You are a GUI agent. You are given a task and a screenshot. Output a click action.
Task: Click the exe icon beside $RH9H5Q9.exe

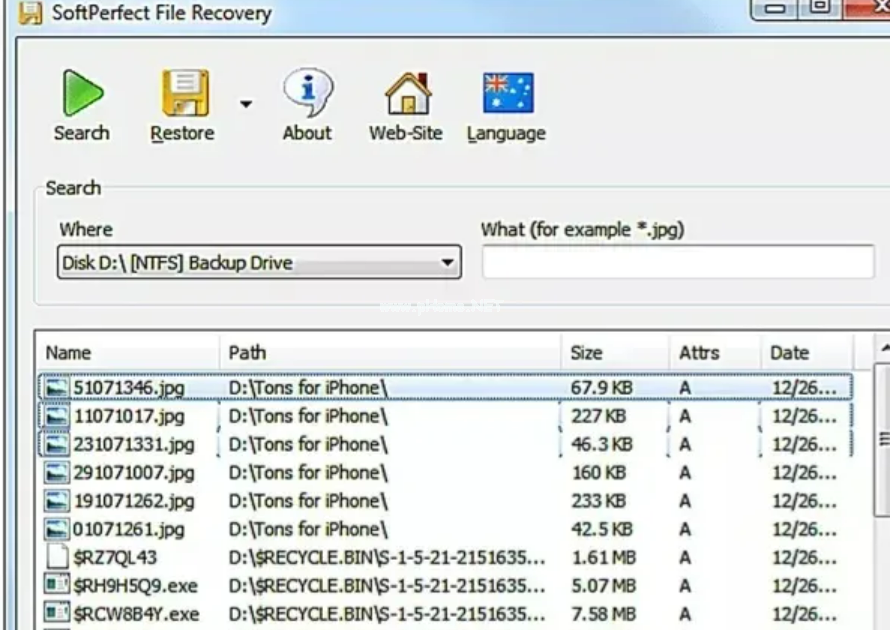pos(56,584)
